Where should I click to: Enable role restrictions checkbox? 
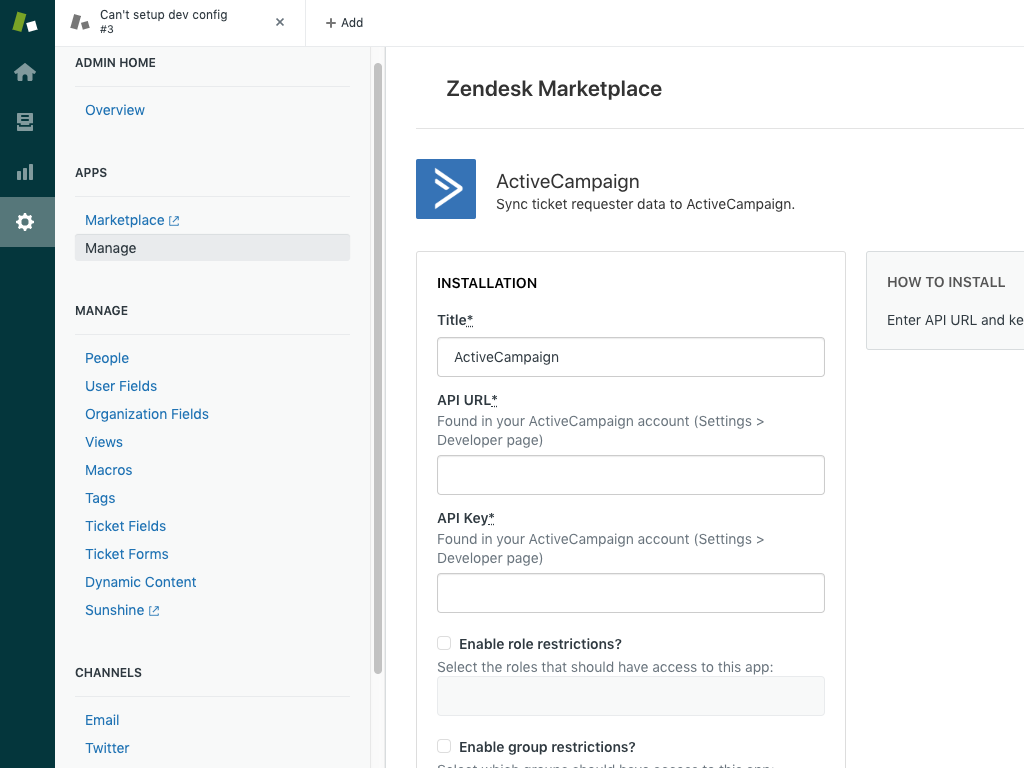tap(444, 643)
